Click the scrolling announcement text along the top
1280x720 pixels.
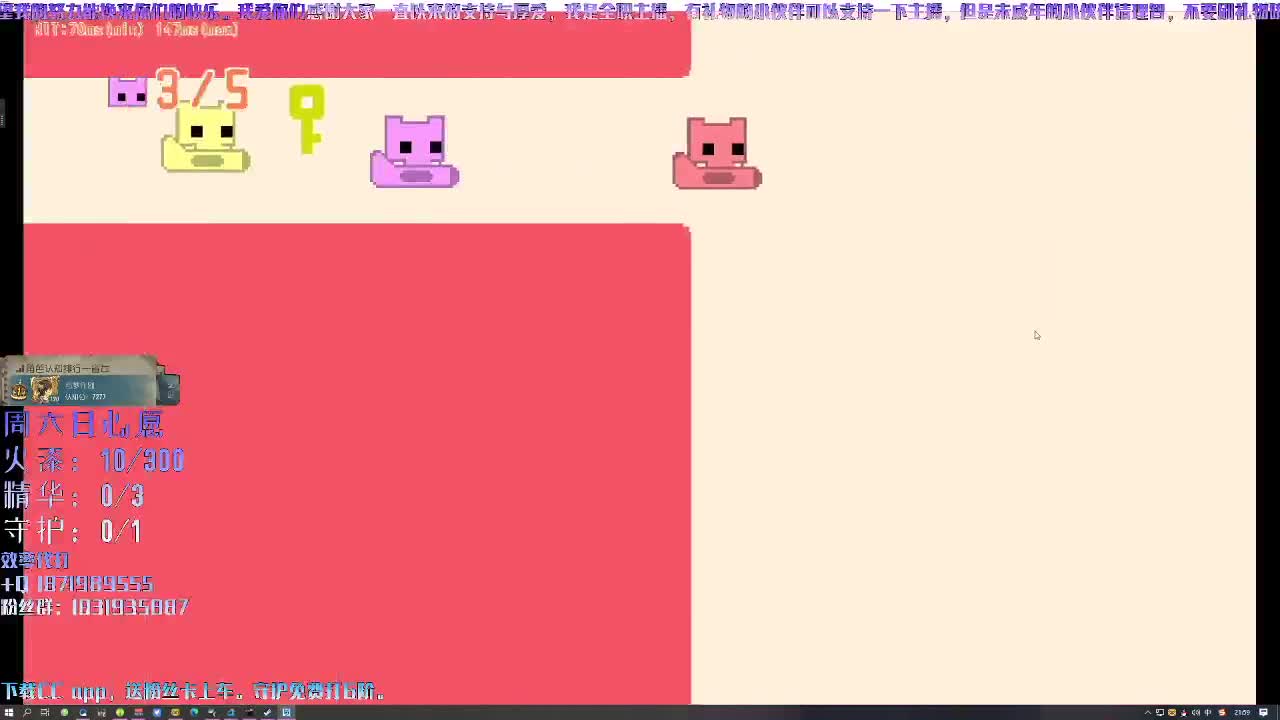coord(640,11)
